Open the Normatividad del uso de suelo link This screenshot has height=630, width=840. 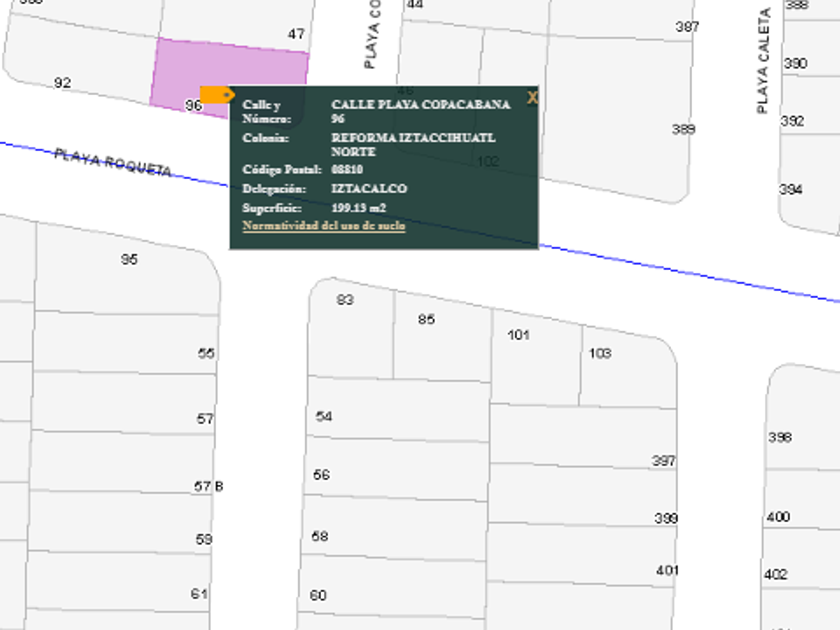pyautogui.click(x=324, y=226)
